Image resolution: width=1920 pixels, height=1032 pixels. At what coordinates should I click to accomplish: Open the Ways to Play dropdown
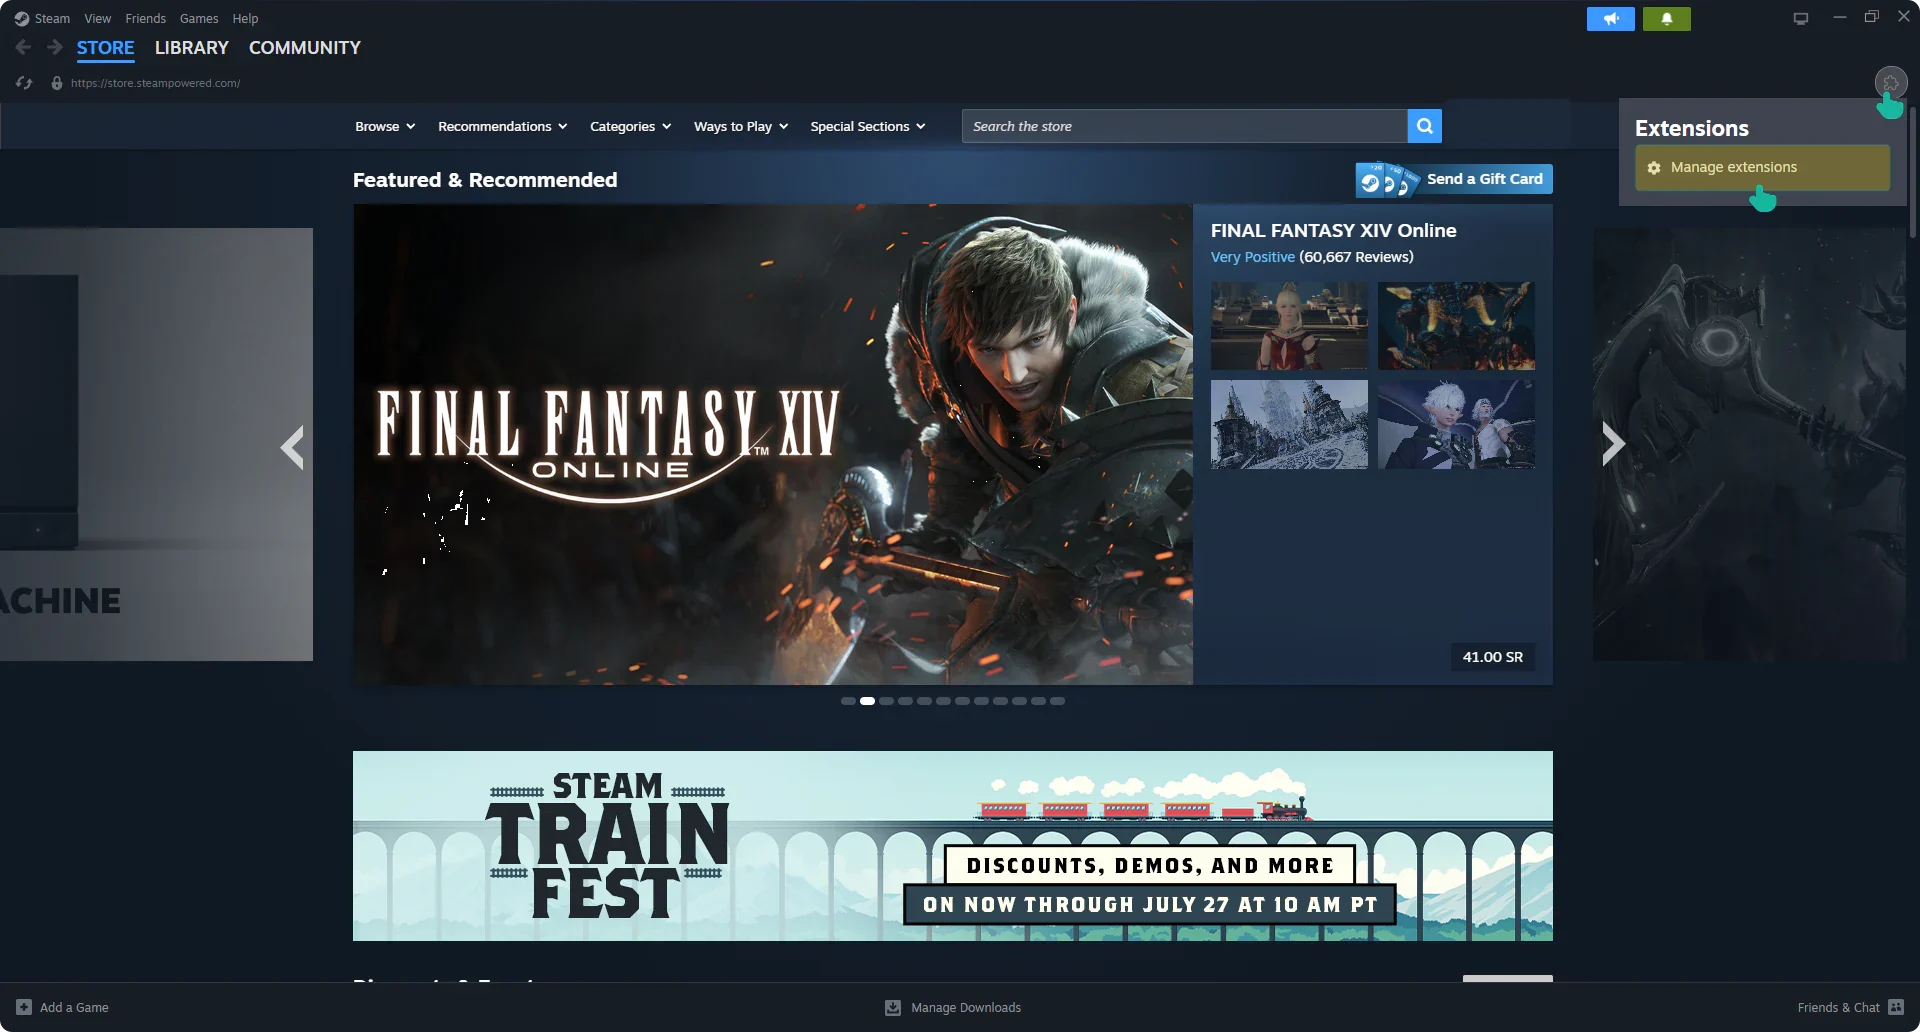pyautogui.click(x=741, y=126)
